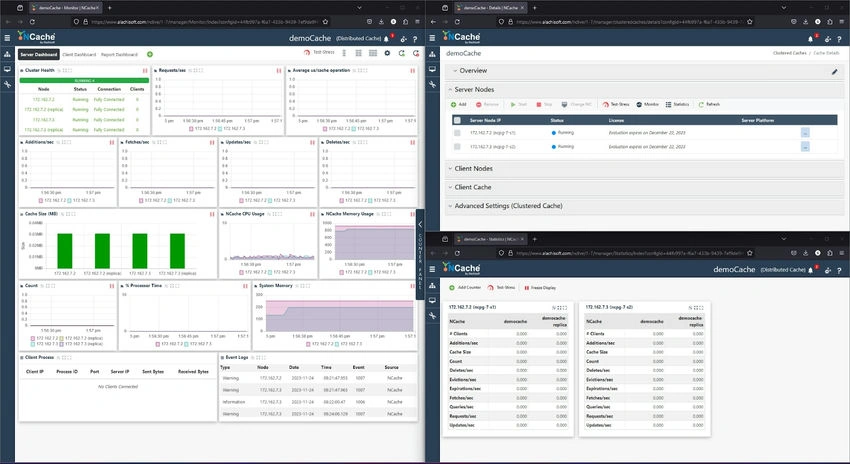Open Clustered Caches breadcrumb link
This screenshot has height=464, width=850.
[x=789, y=53]
